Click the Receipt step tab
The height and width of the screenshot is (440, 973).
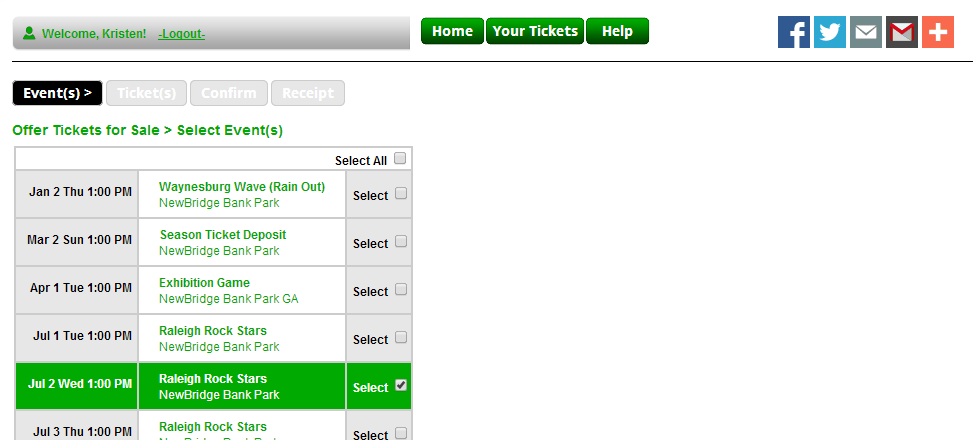[307, 93]
